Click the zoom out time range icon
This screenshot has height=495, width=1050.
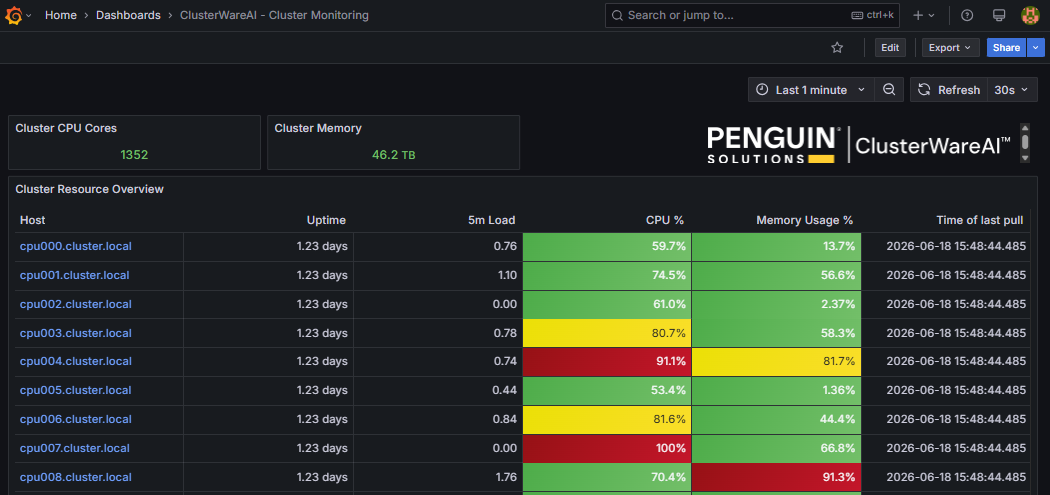(x=889, y=90)
